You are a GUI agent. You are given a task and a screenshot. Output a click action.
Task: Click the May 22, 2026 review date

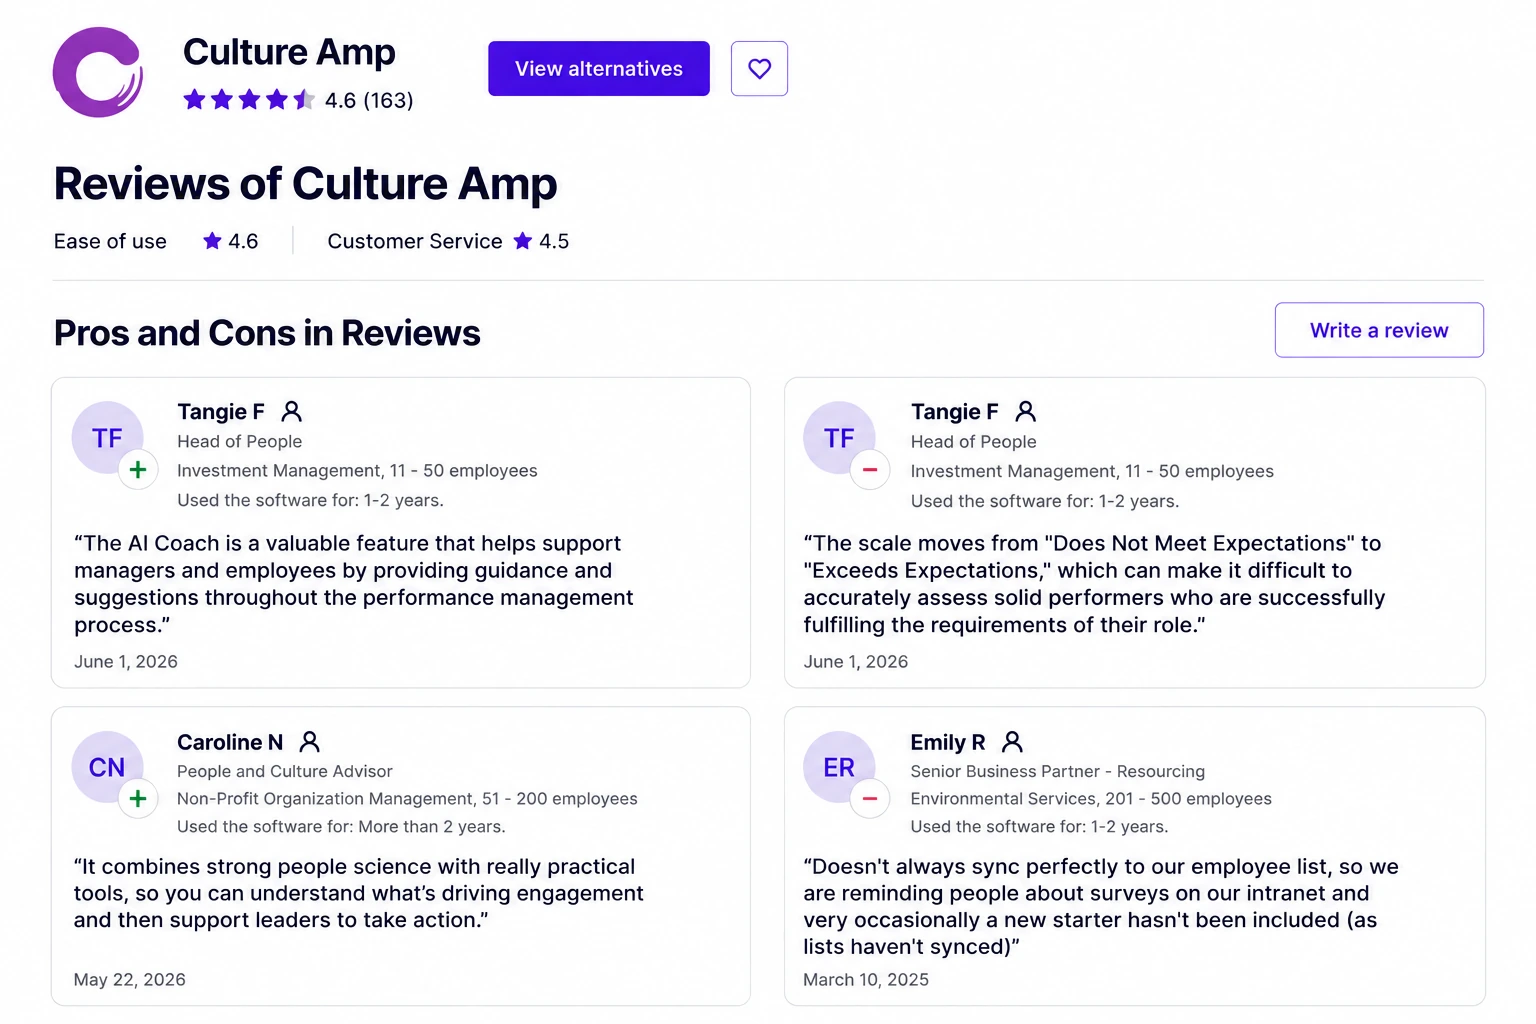[129, 979]
